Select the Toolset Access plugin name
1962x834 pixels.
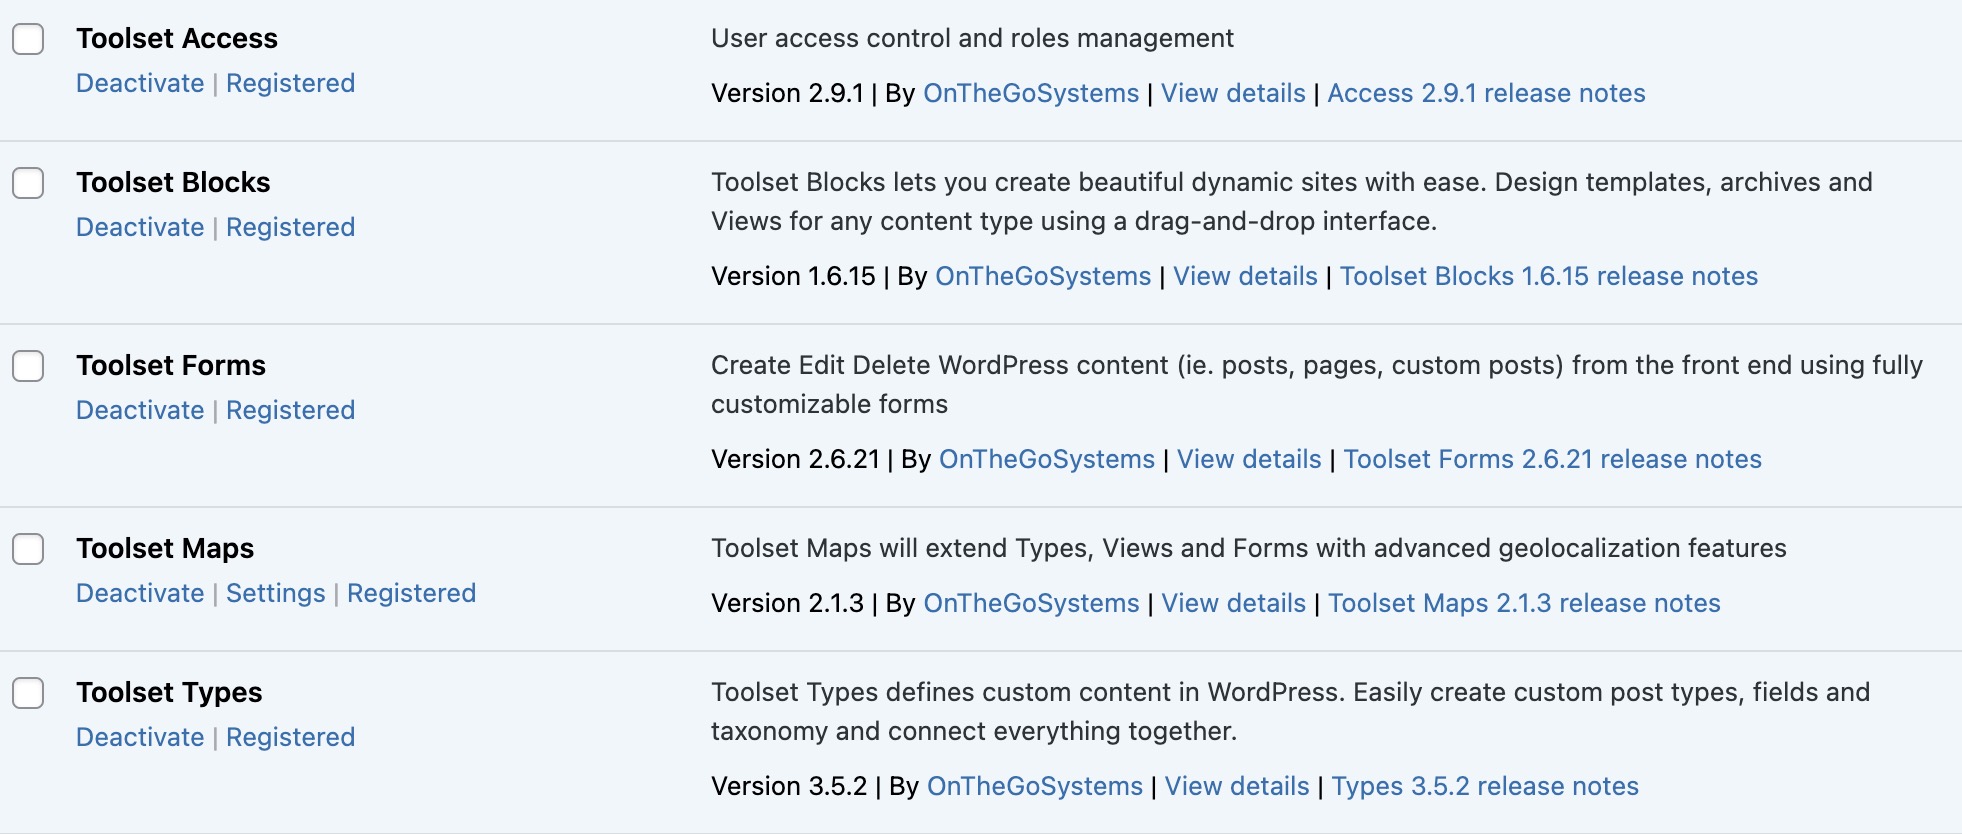pyautogui.click(x=177, y=38)
